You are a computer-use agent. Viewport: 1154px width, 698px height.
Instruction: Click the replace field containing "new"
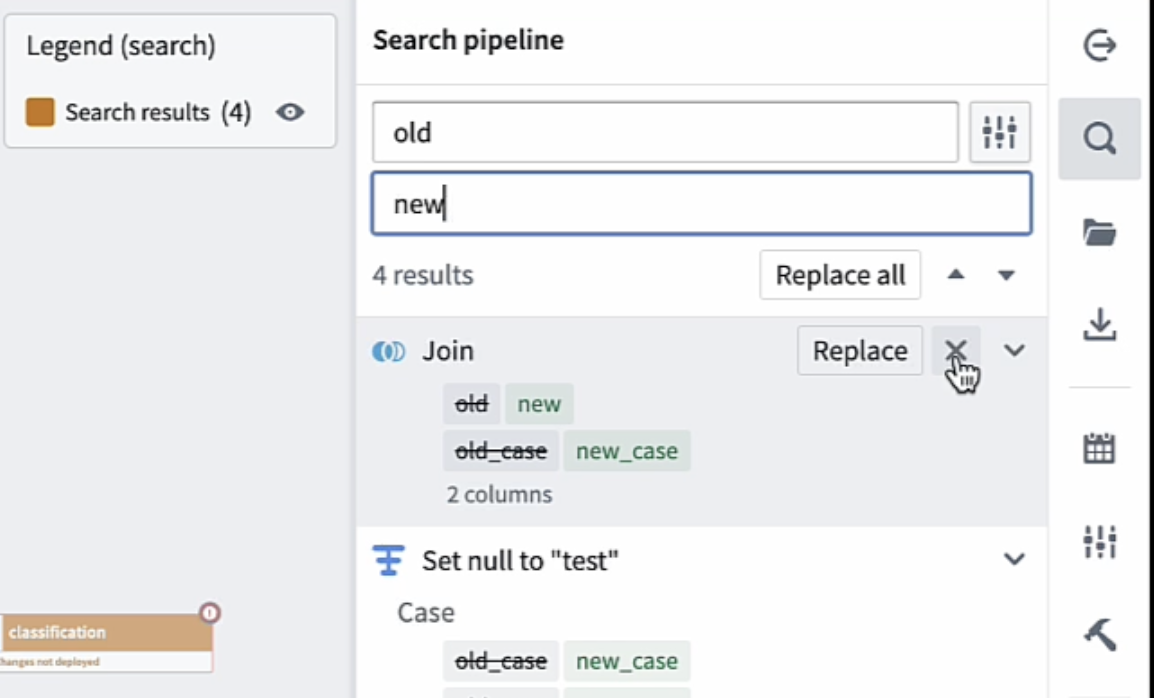[x=701, y=204]
